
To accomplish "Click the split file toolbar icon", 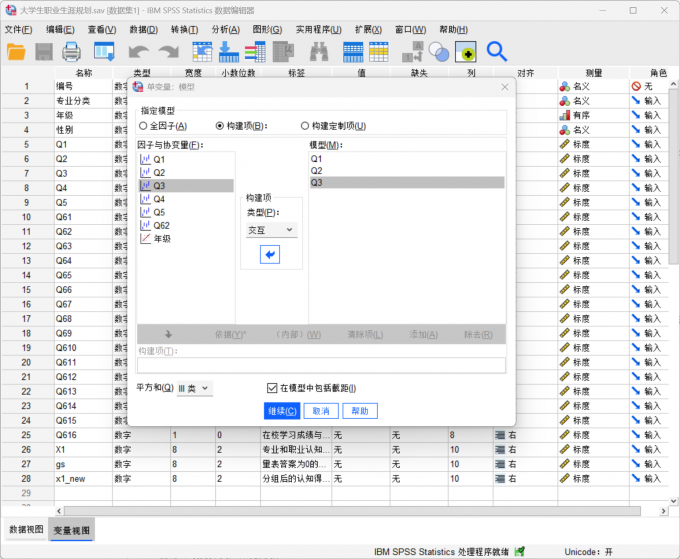I will (412, 52).
